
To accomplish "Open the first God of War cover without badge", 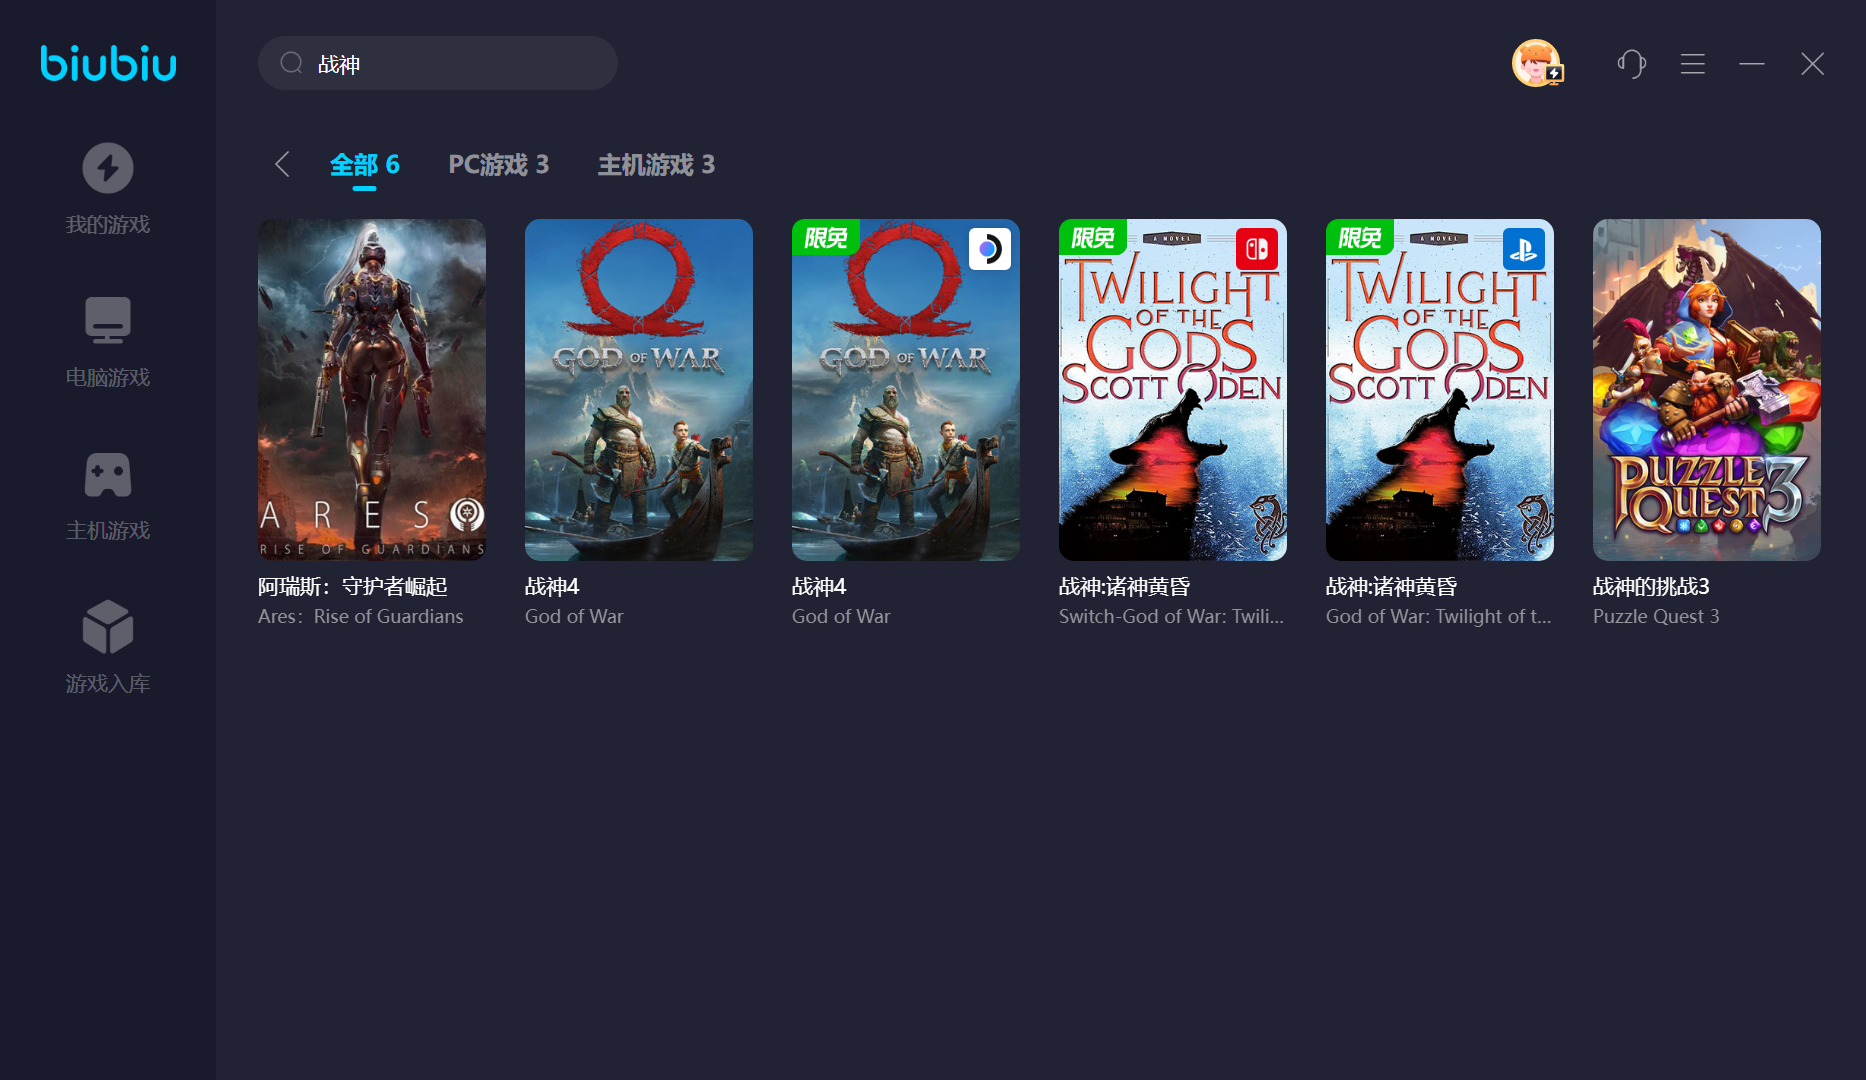I will coord(638,389).
